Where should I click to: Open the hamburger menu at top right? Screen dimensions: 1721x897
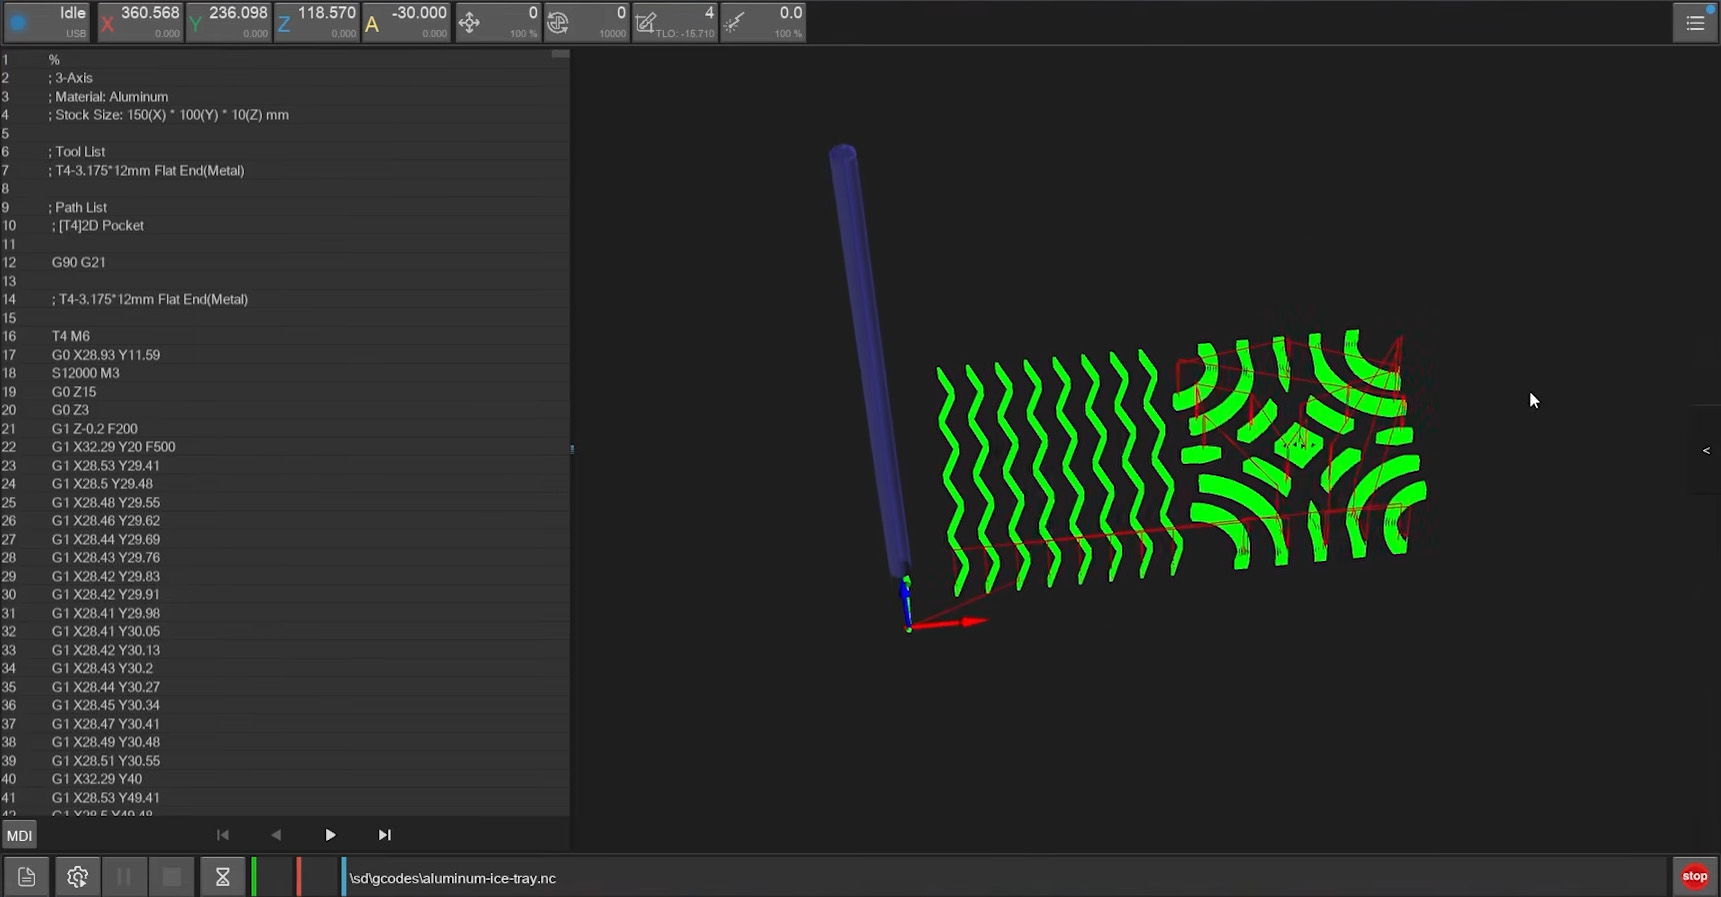click(x=1694, y=23)
